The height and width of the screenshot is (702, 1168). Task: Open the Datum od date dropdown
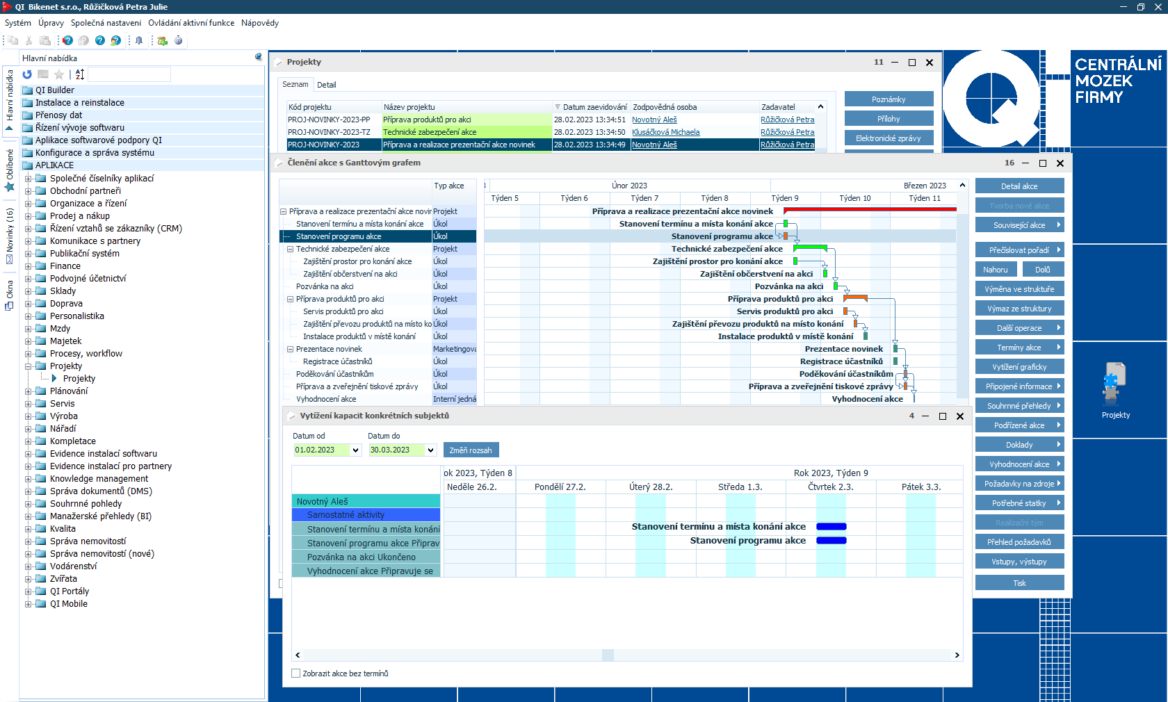(356, 450)
